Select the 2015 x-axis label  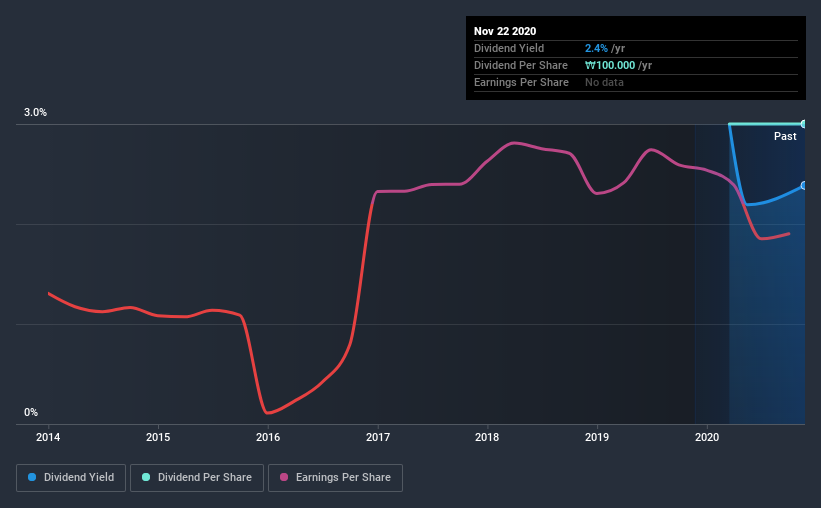(x=158, y=437)
